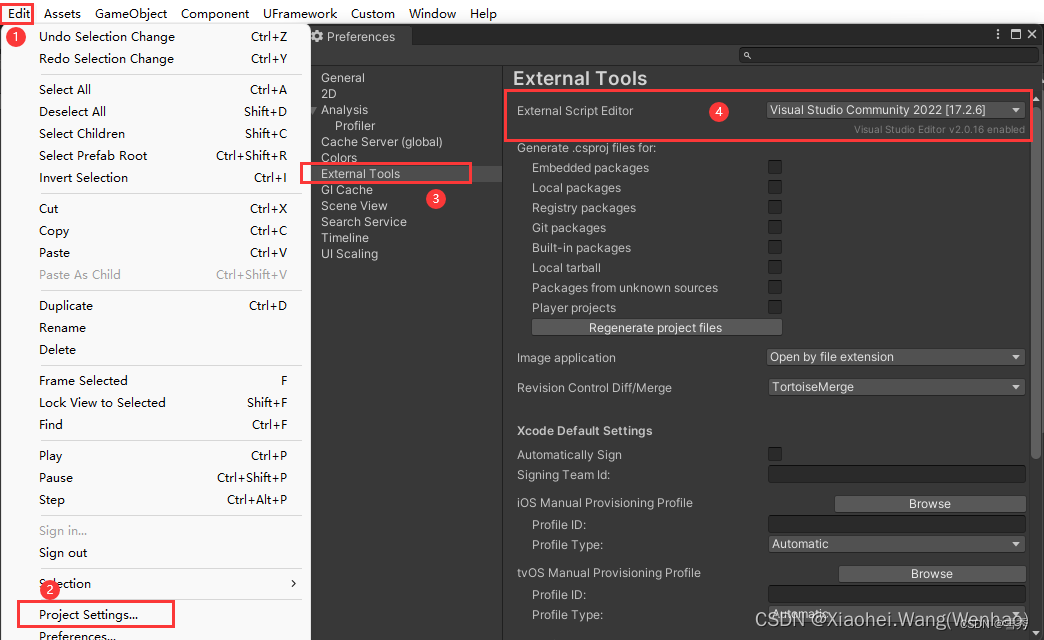Select 2D preferences category
Image resolution: width=1044 pixels, height=640 pixels.
pyautogui.click(x=329, y=94)
